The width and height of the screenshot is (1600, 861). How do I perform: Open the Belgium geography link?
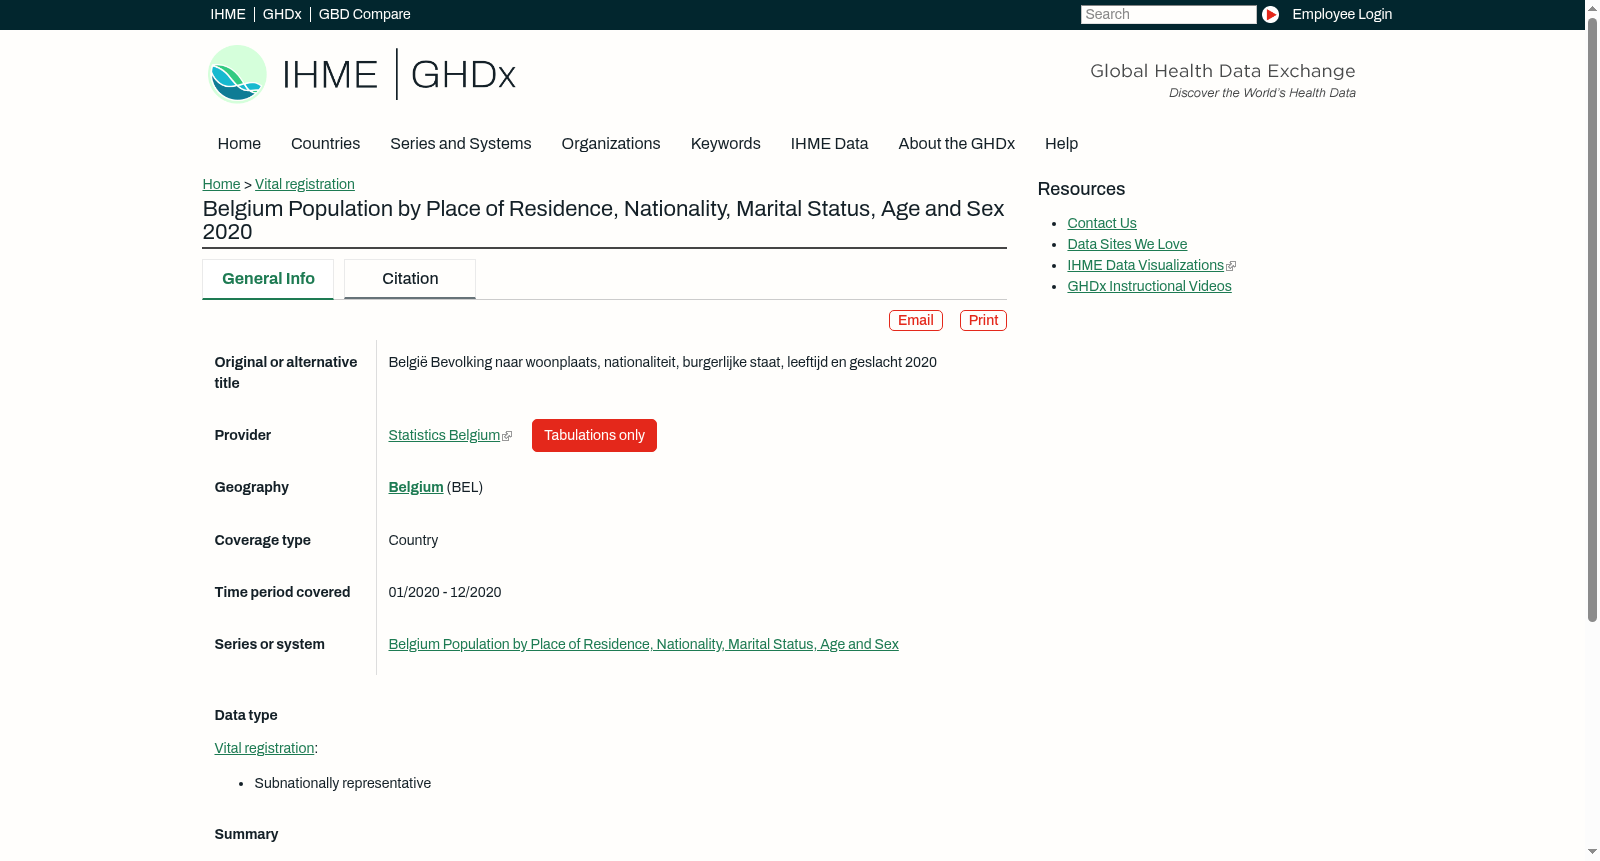coord(416,487)
